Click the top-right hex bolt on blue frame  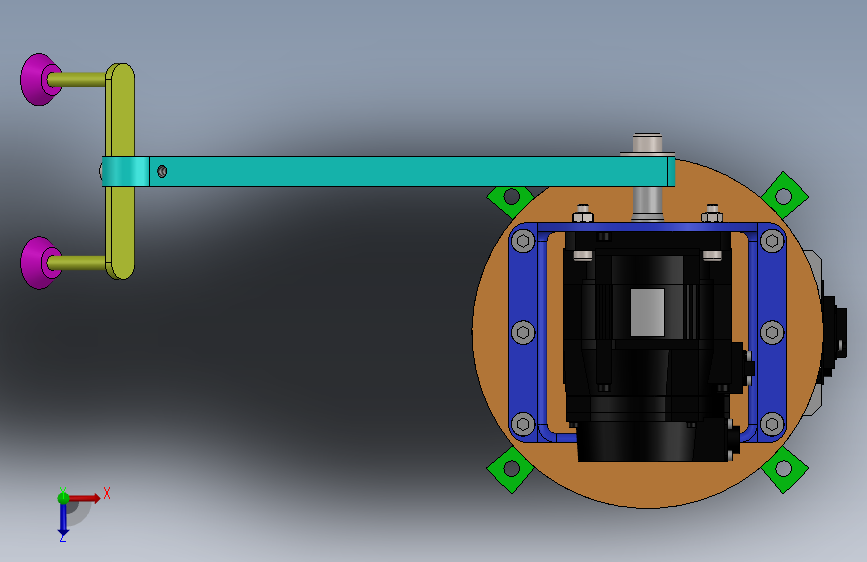coord(772,241)
